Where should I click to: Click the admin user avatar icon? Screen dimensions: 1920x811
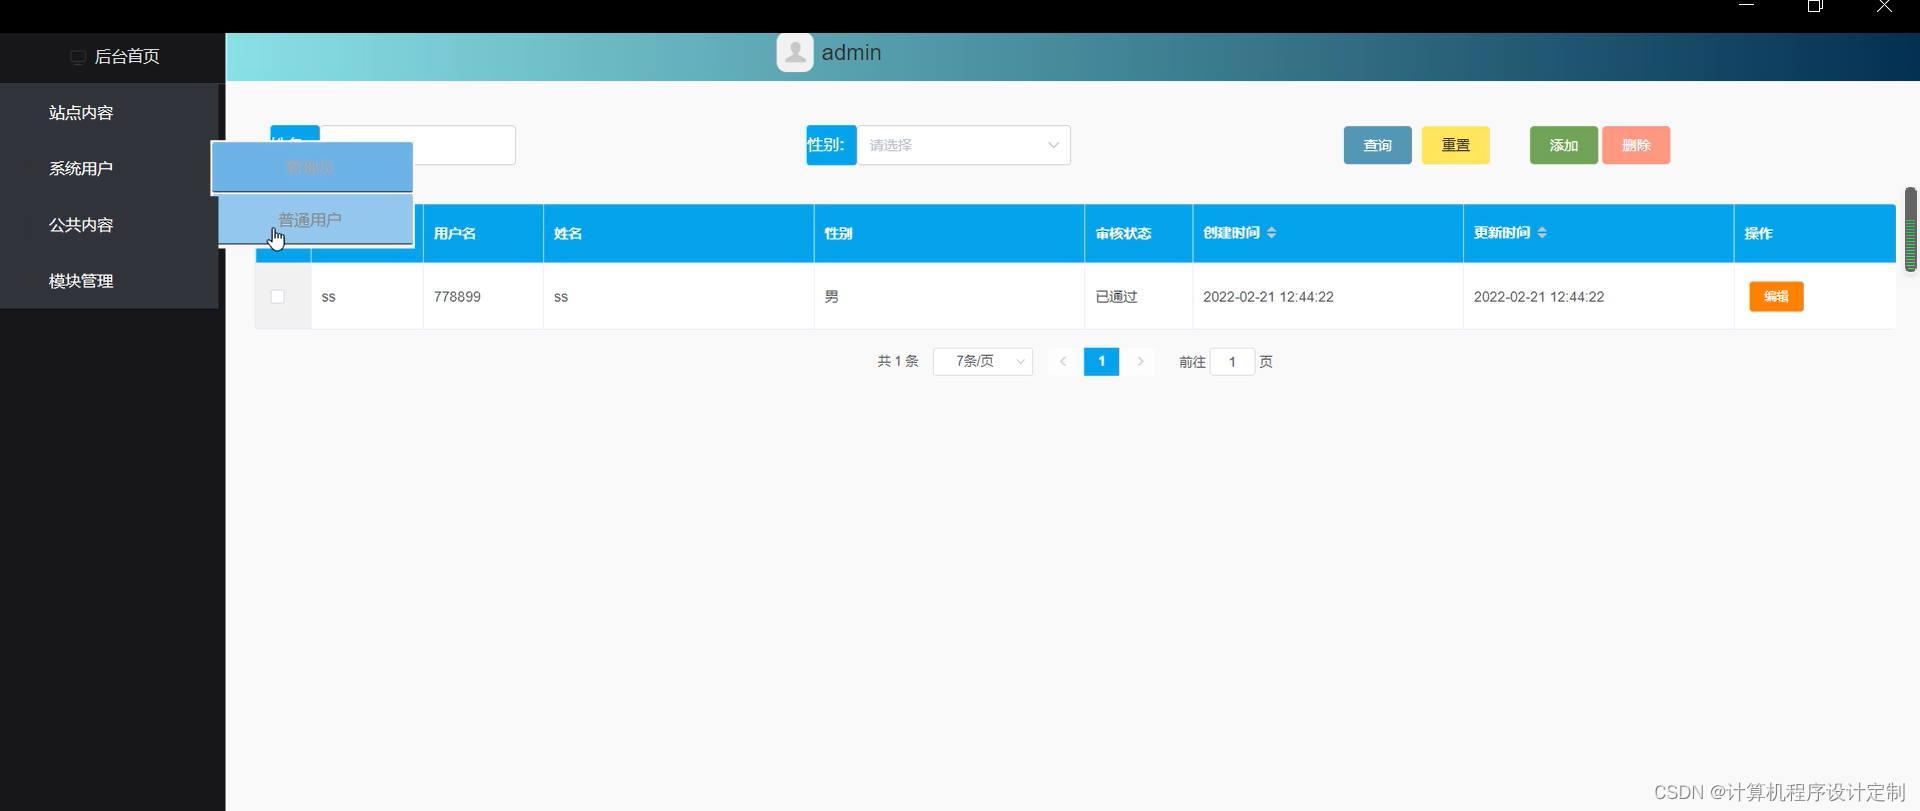tap(795, 52)
